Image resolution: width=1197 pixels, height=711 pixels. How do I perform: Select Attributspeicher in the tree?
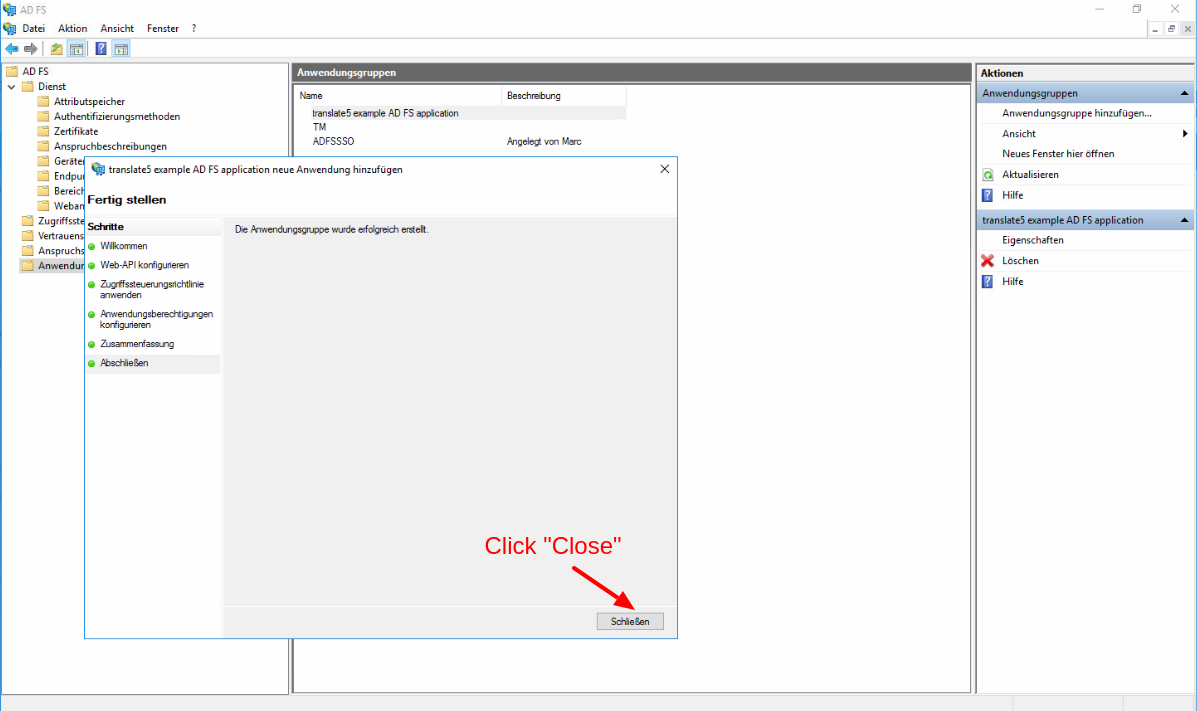pyautogui.click(x=89, y=102)
